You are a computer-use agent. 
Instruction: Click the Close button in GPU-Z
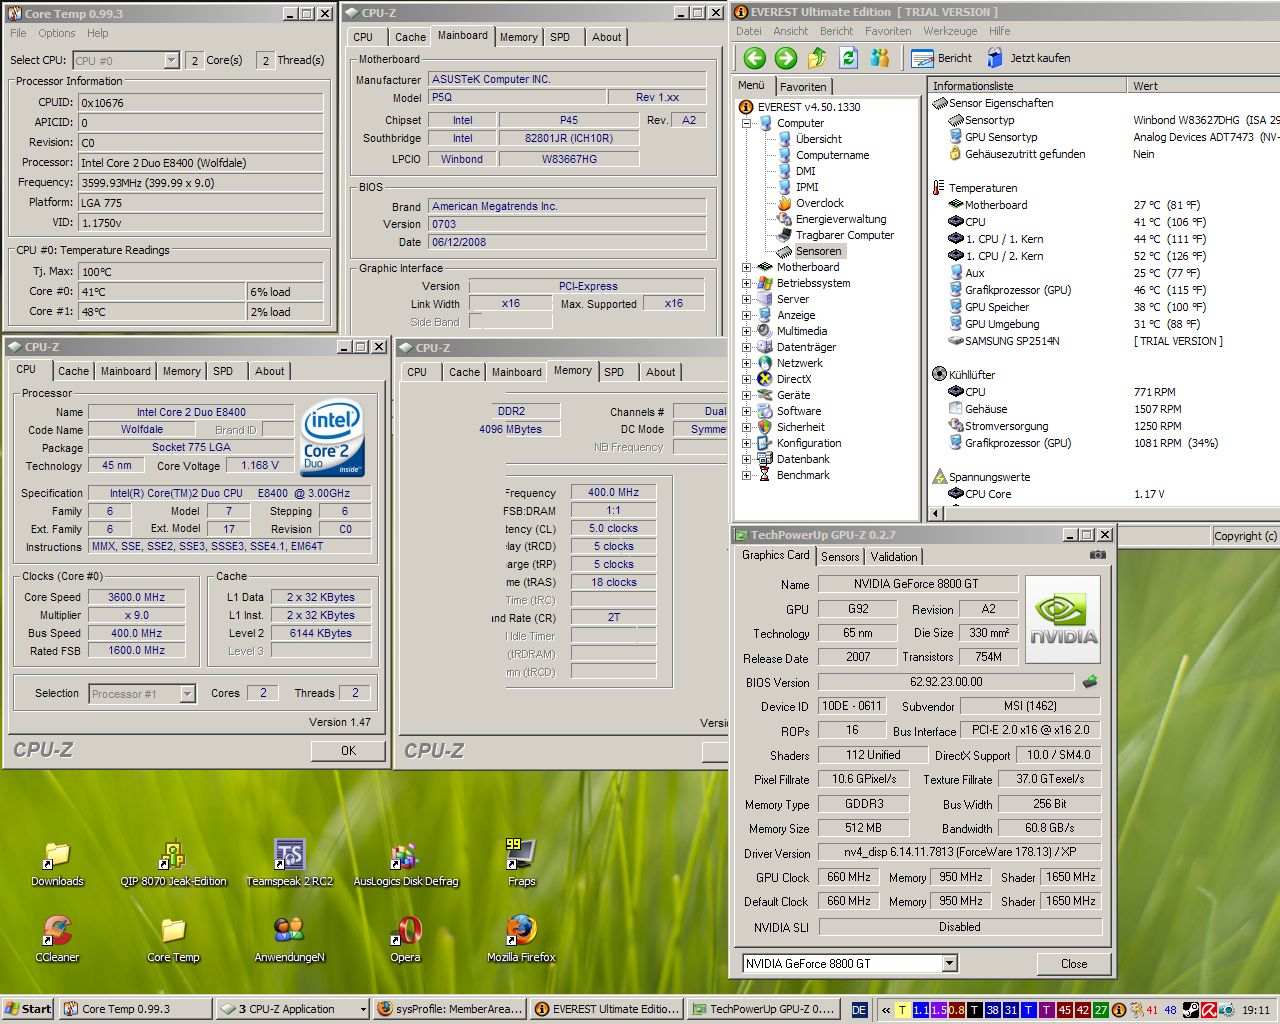tap(1074, 964)
